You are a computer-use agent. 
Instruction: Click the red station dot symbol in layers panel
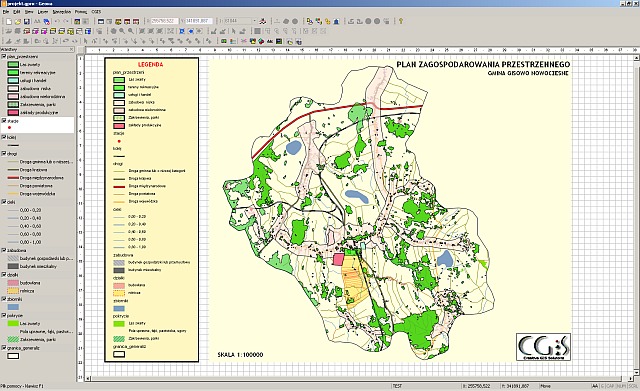click(x=9, y=128)
